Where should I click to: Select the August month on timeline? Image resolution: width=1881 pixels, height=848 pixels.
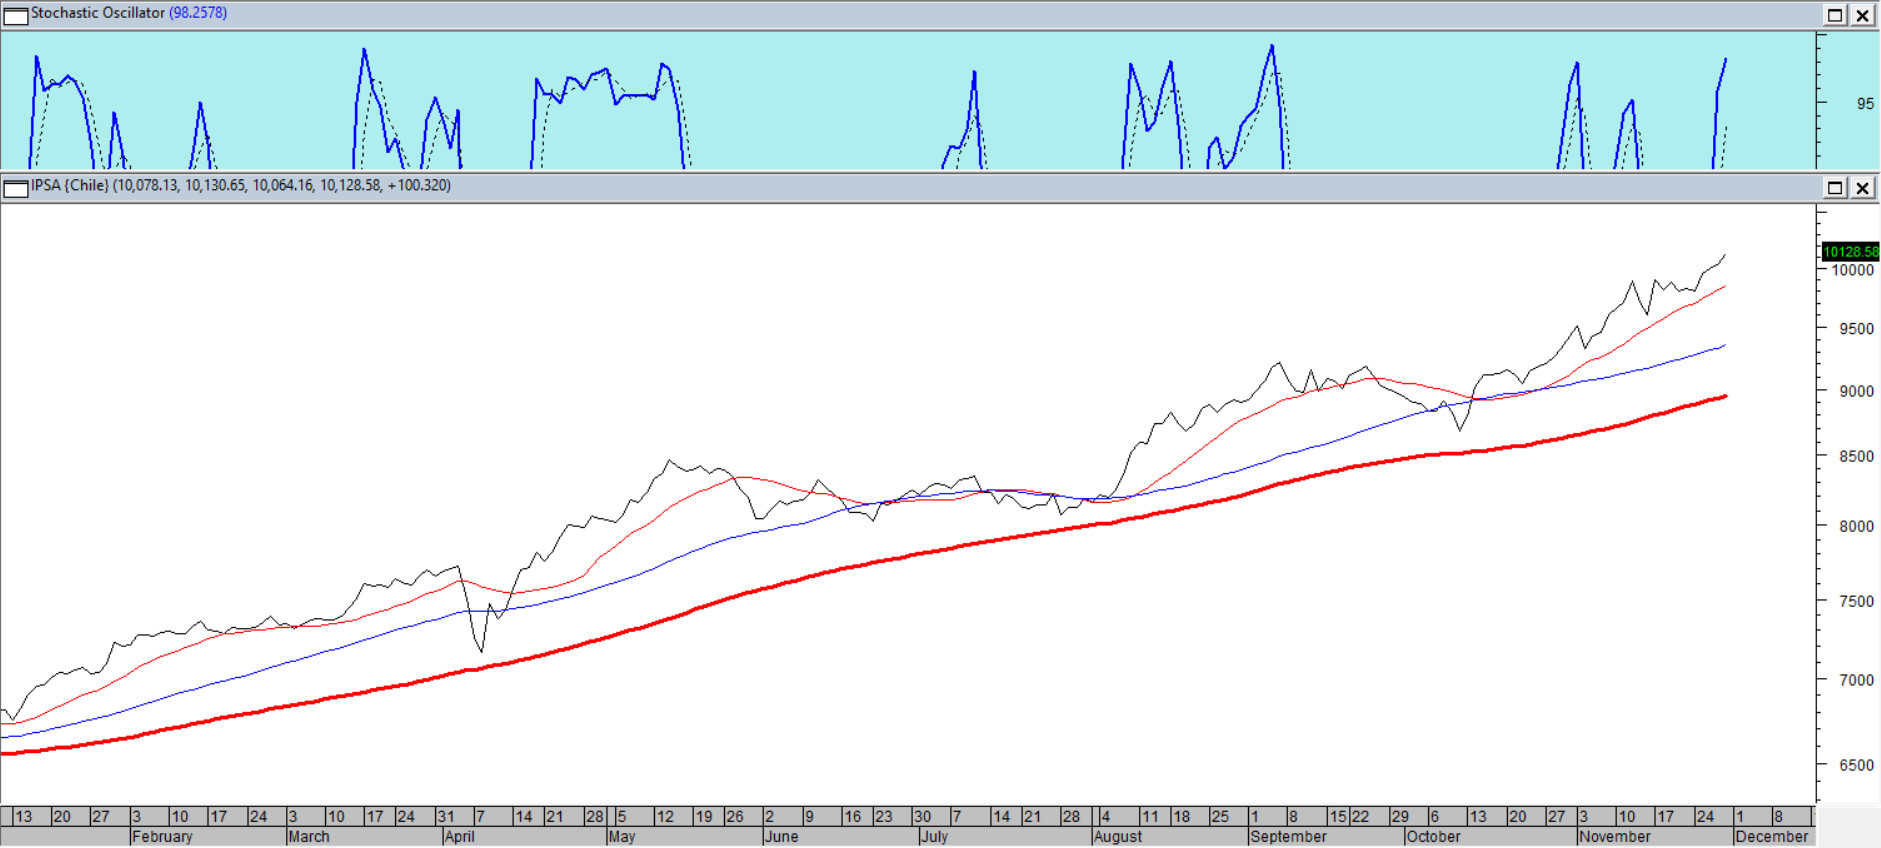[x=1117, y=837]
